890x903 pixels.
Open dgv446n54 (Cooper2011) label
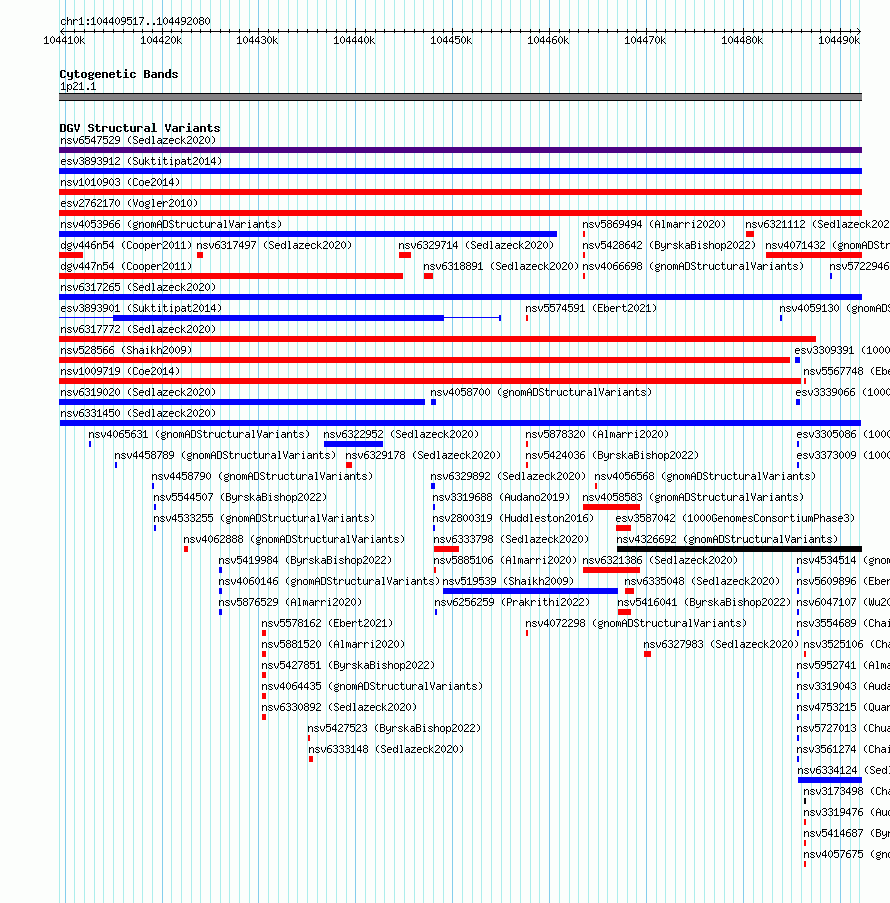(126, 245)
